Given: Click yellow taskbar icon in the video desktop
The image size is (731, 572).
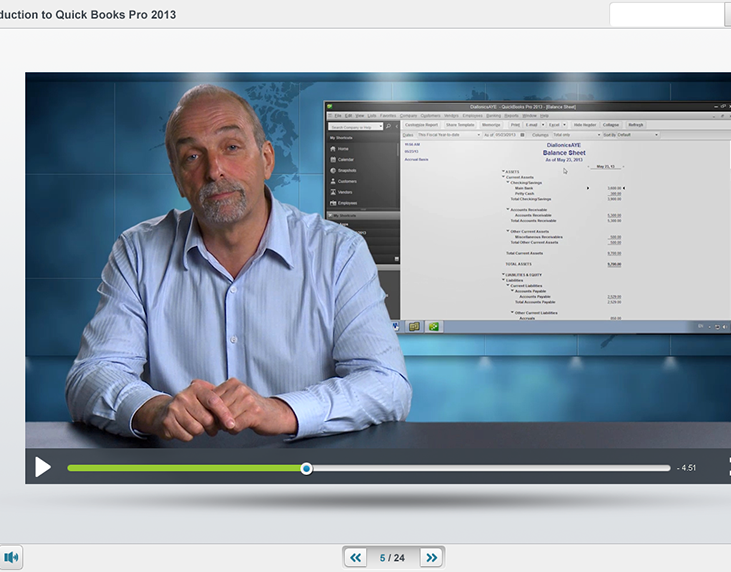Looking at the screenshot, I should (414, 327).
